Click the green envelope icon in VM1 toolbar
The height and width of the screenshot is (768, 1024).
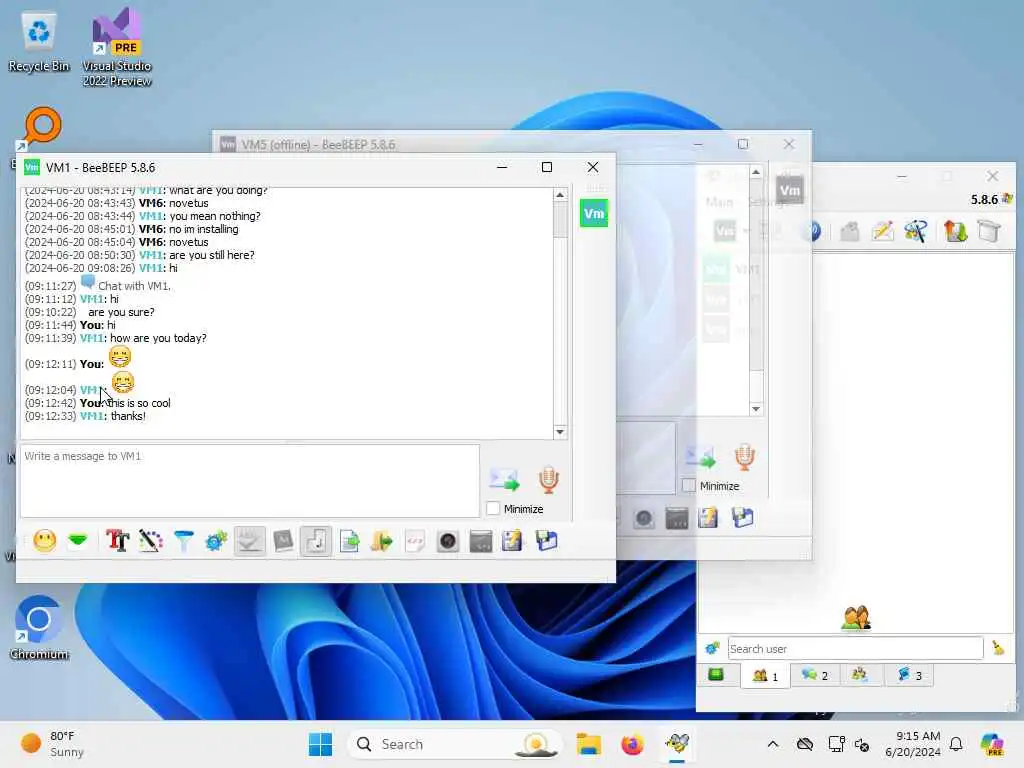pyautogui.click(x=78, y=541)
